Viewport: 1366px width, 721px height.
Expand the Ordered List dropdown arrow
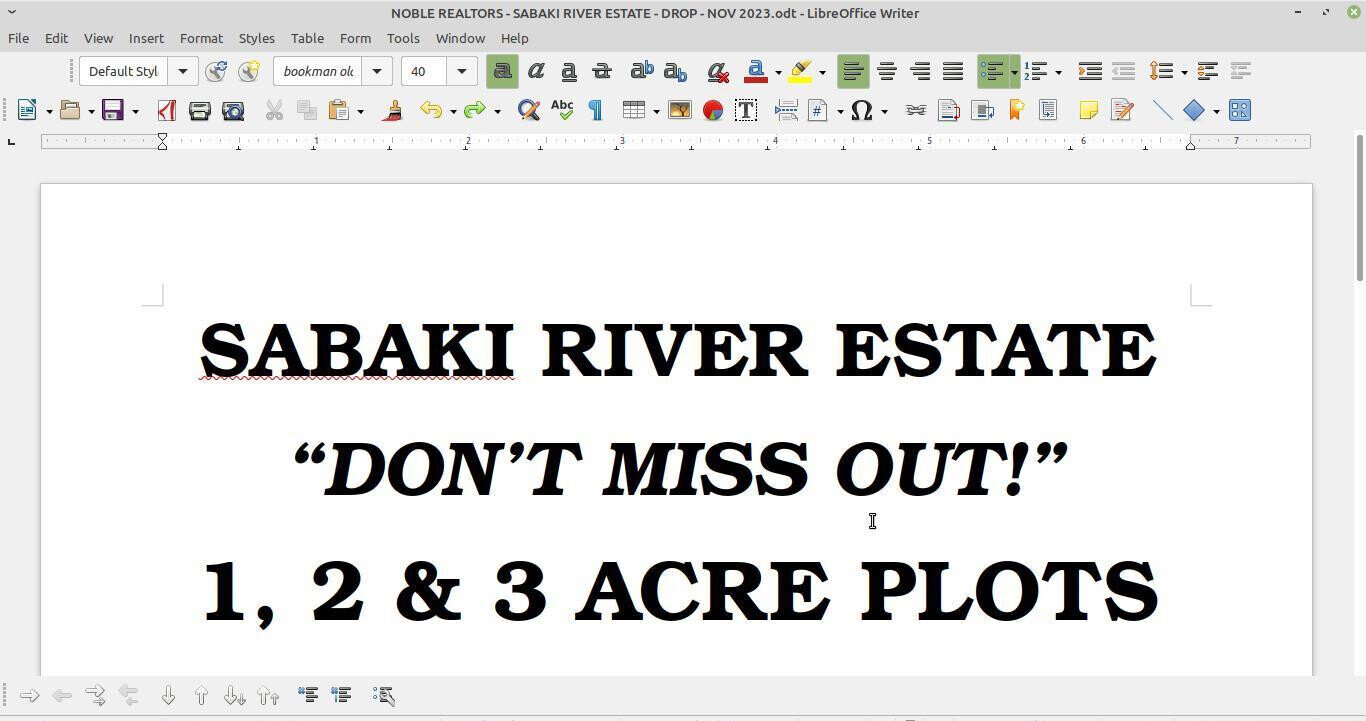(x=1058, y=72)
